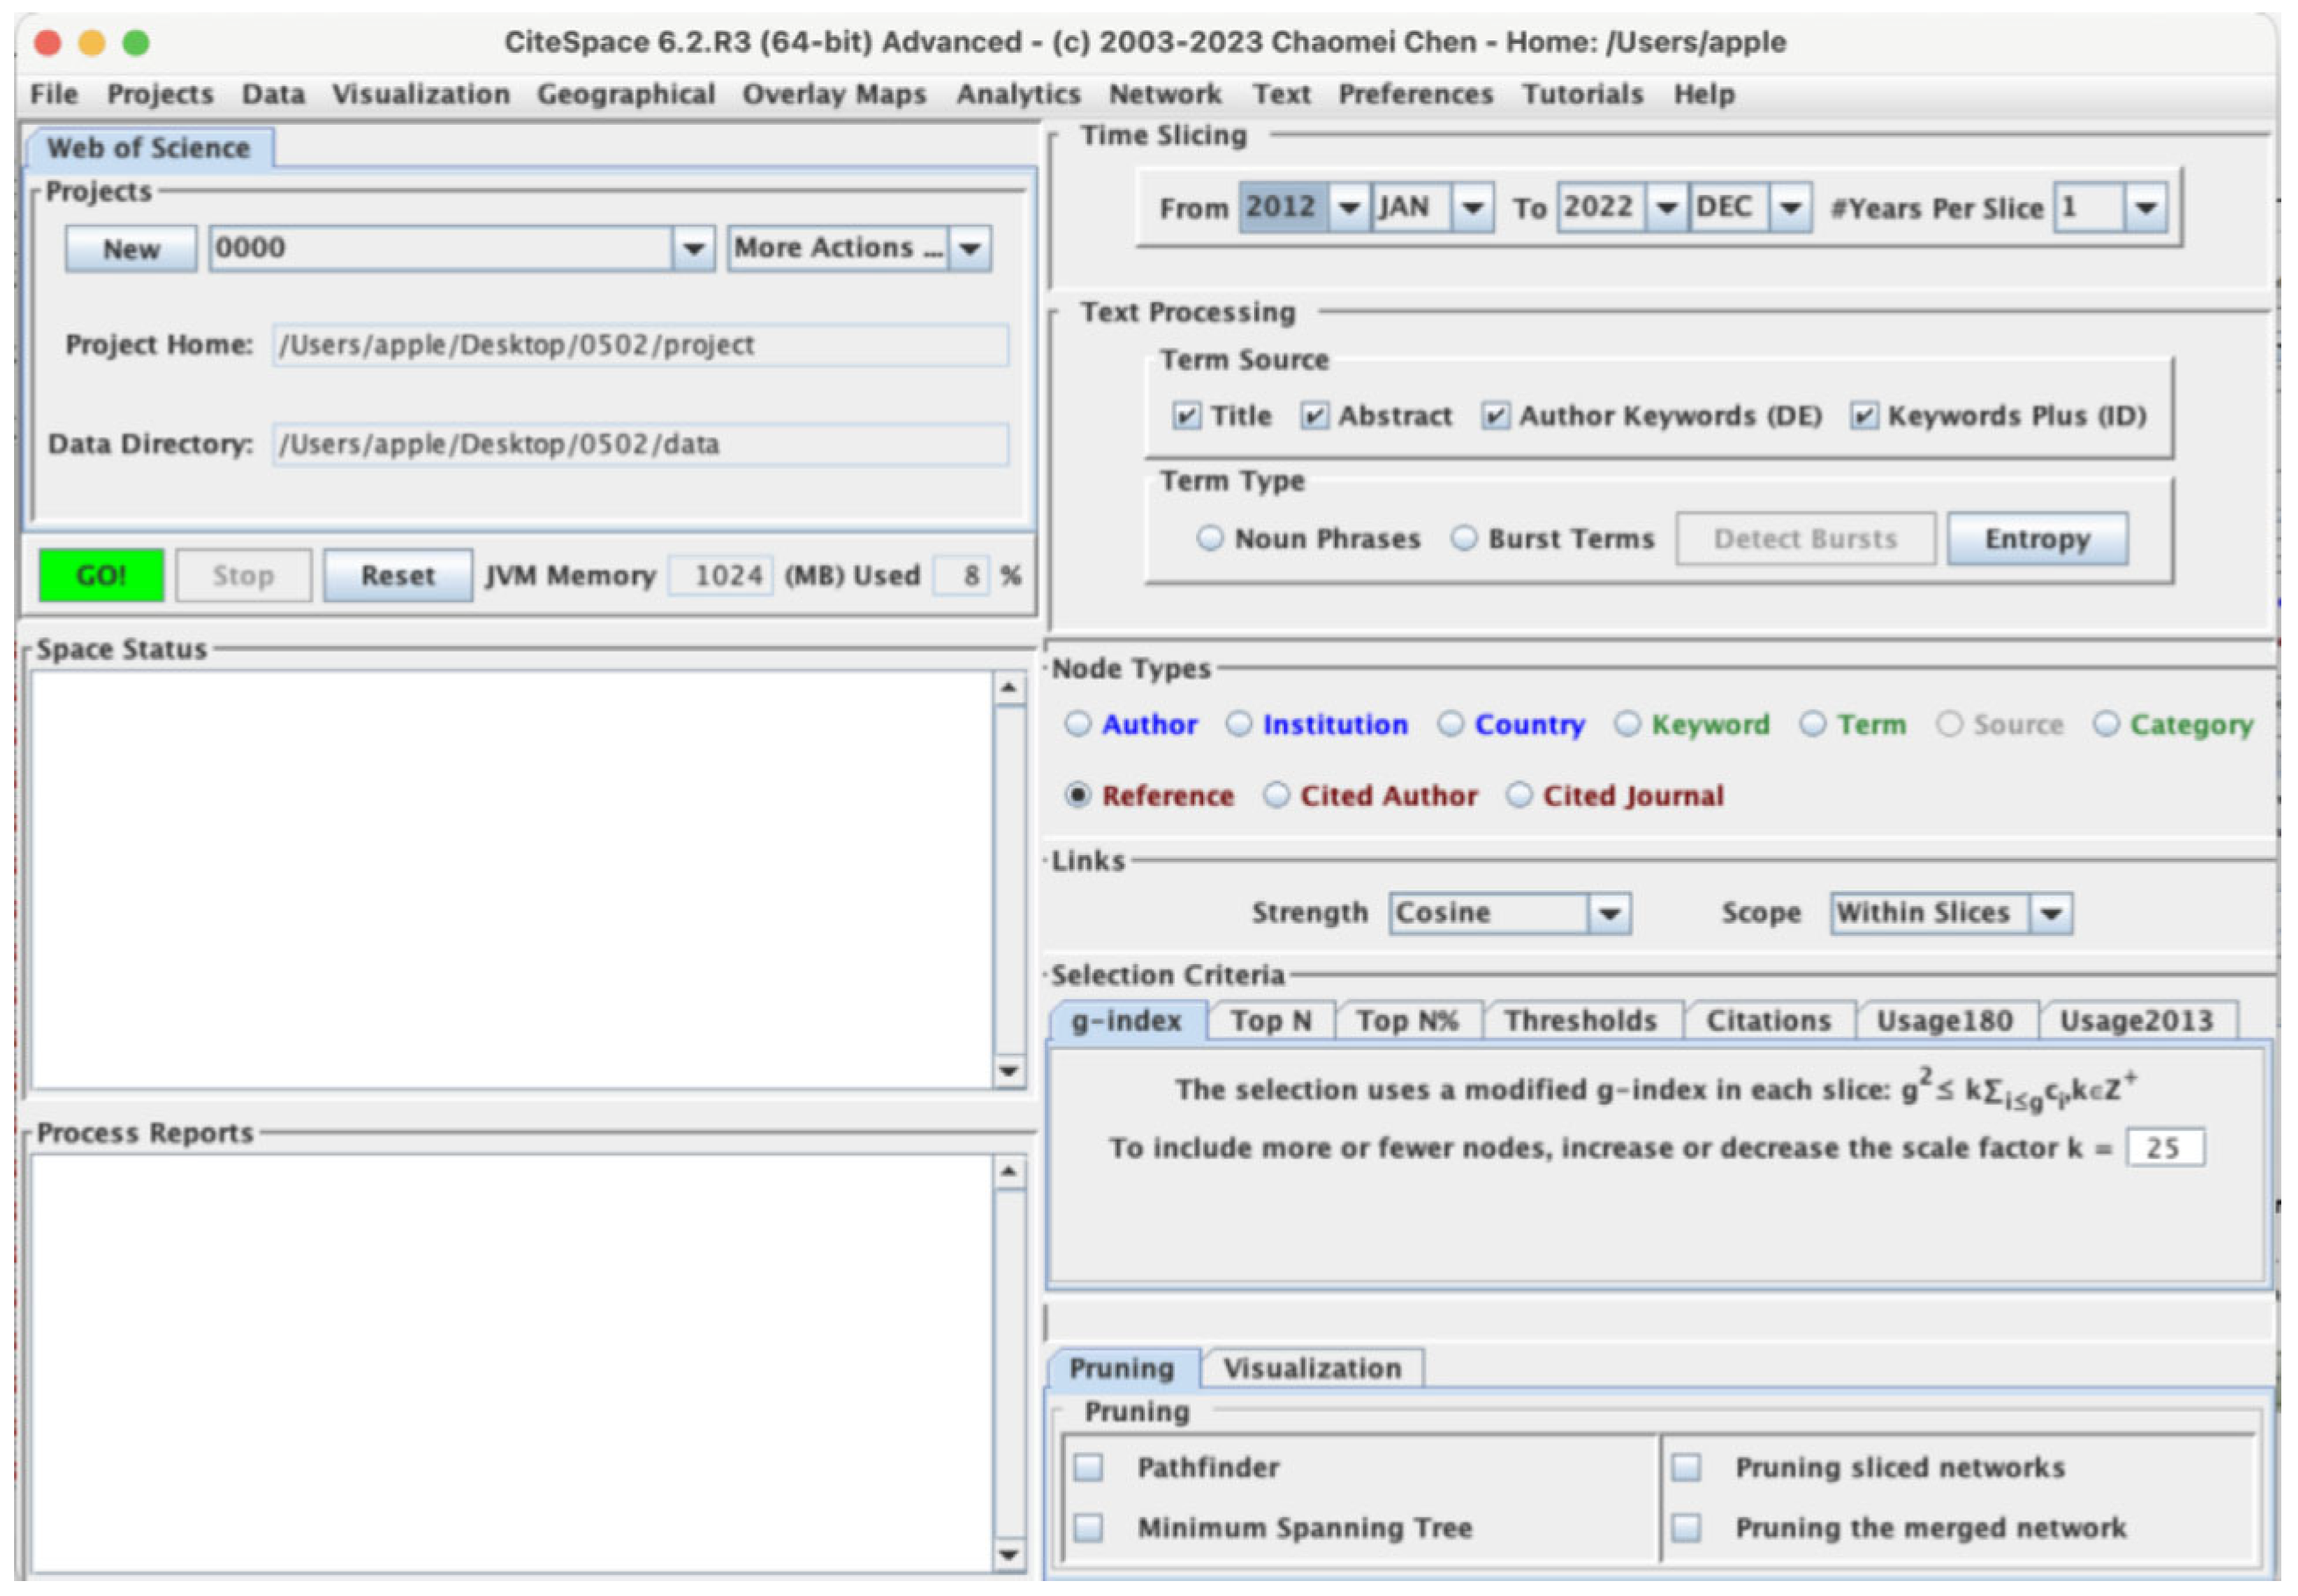Expand the Scope Within Slices dropdown
Image resolution: width=2298 pixels, height=1596 pixels.
coord(2051,913)
